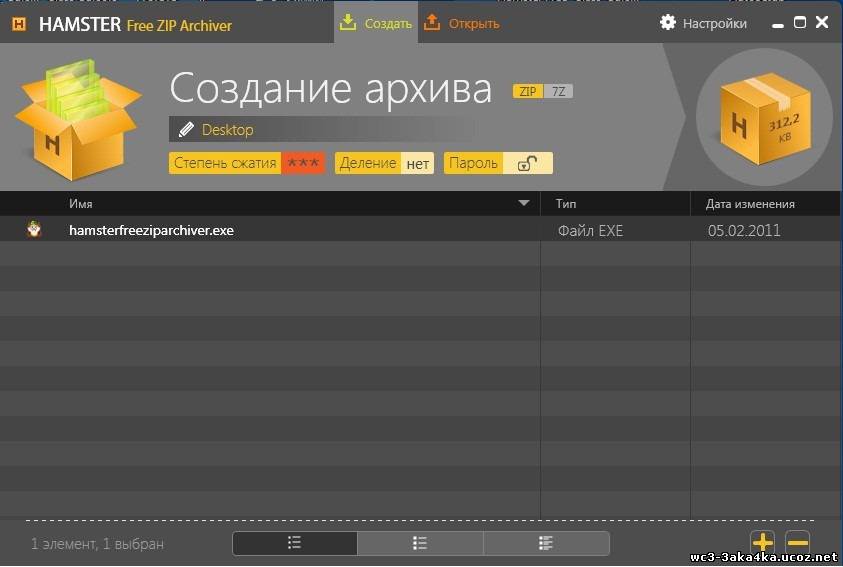The image size is (843, 567).
Task: Select the first list view mode button
Action: 295,543
